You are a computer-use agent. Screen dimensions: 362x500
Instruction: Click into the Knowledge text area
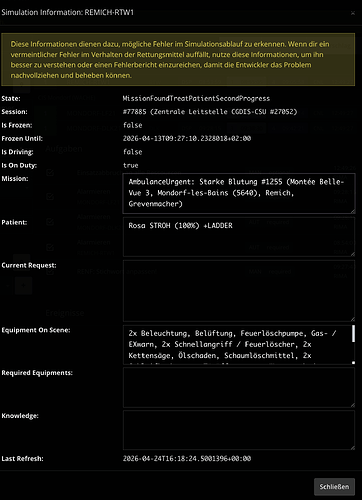click(x=239, y=430)
